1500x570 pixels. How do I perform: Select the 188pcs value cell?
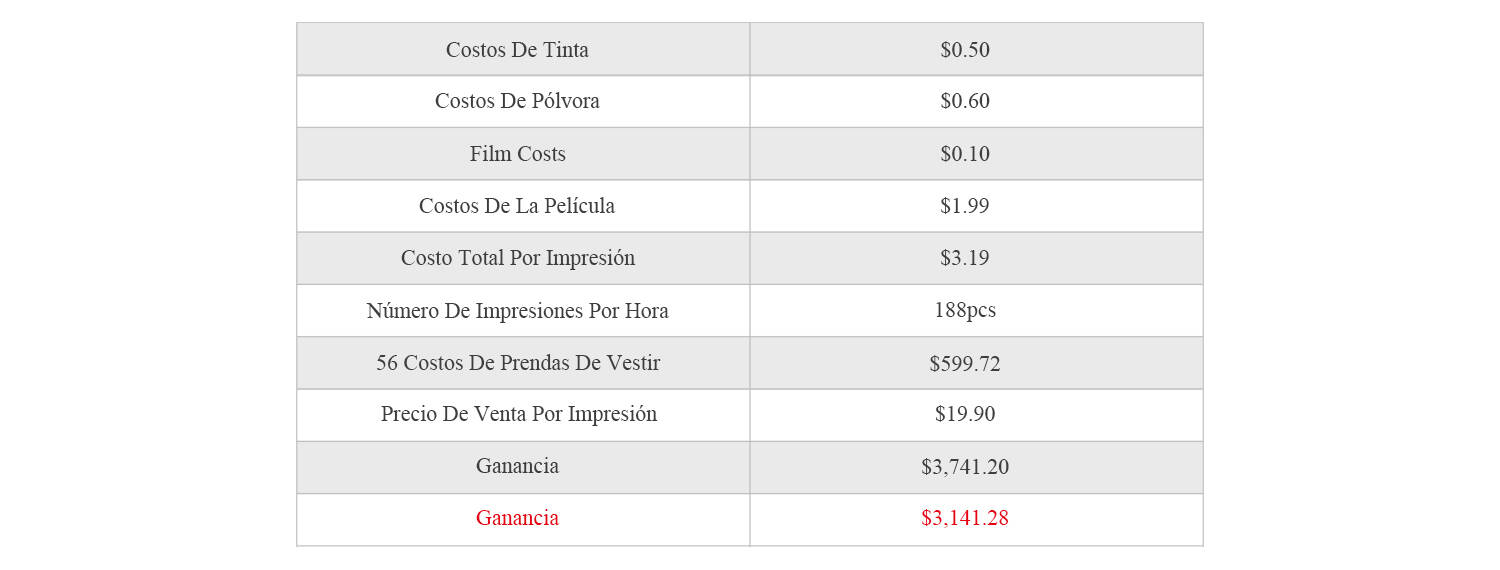pyautogui.click(x=965, y=311)
